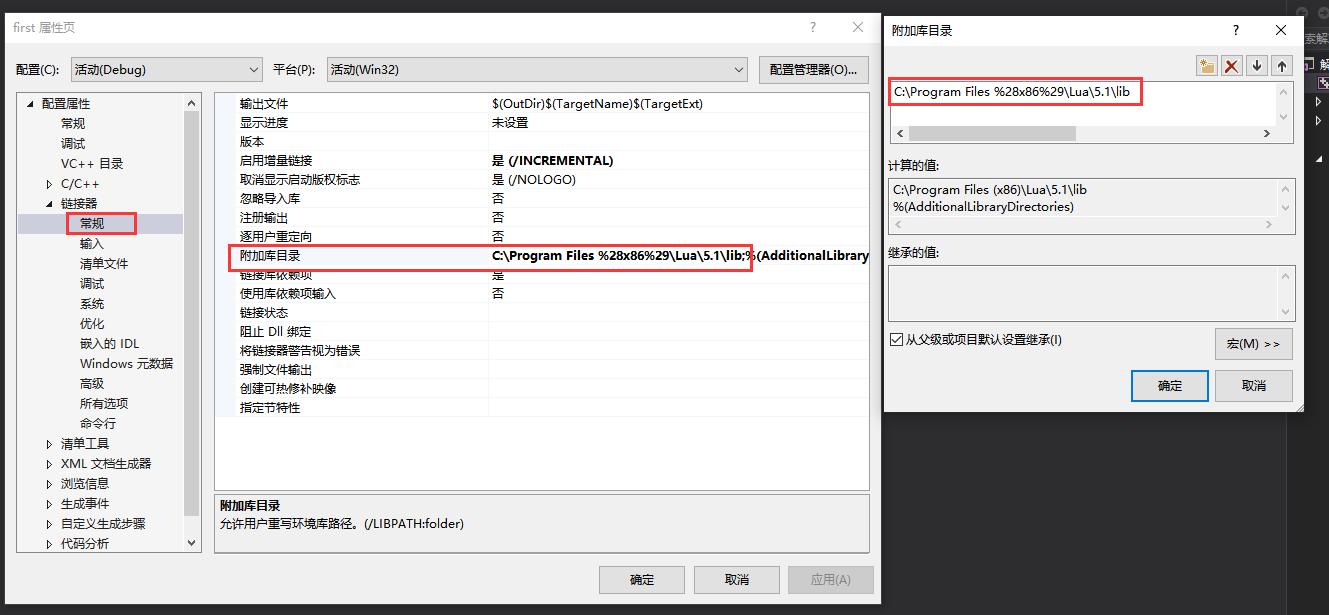Select the 版本 property row
The height and width of the screenshot is (615, 1329).
point(542,142)
